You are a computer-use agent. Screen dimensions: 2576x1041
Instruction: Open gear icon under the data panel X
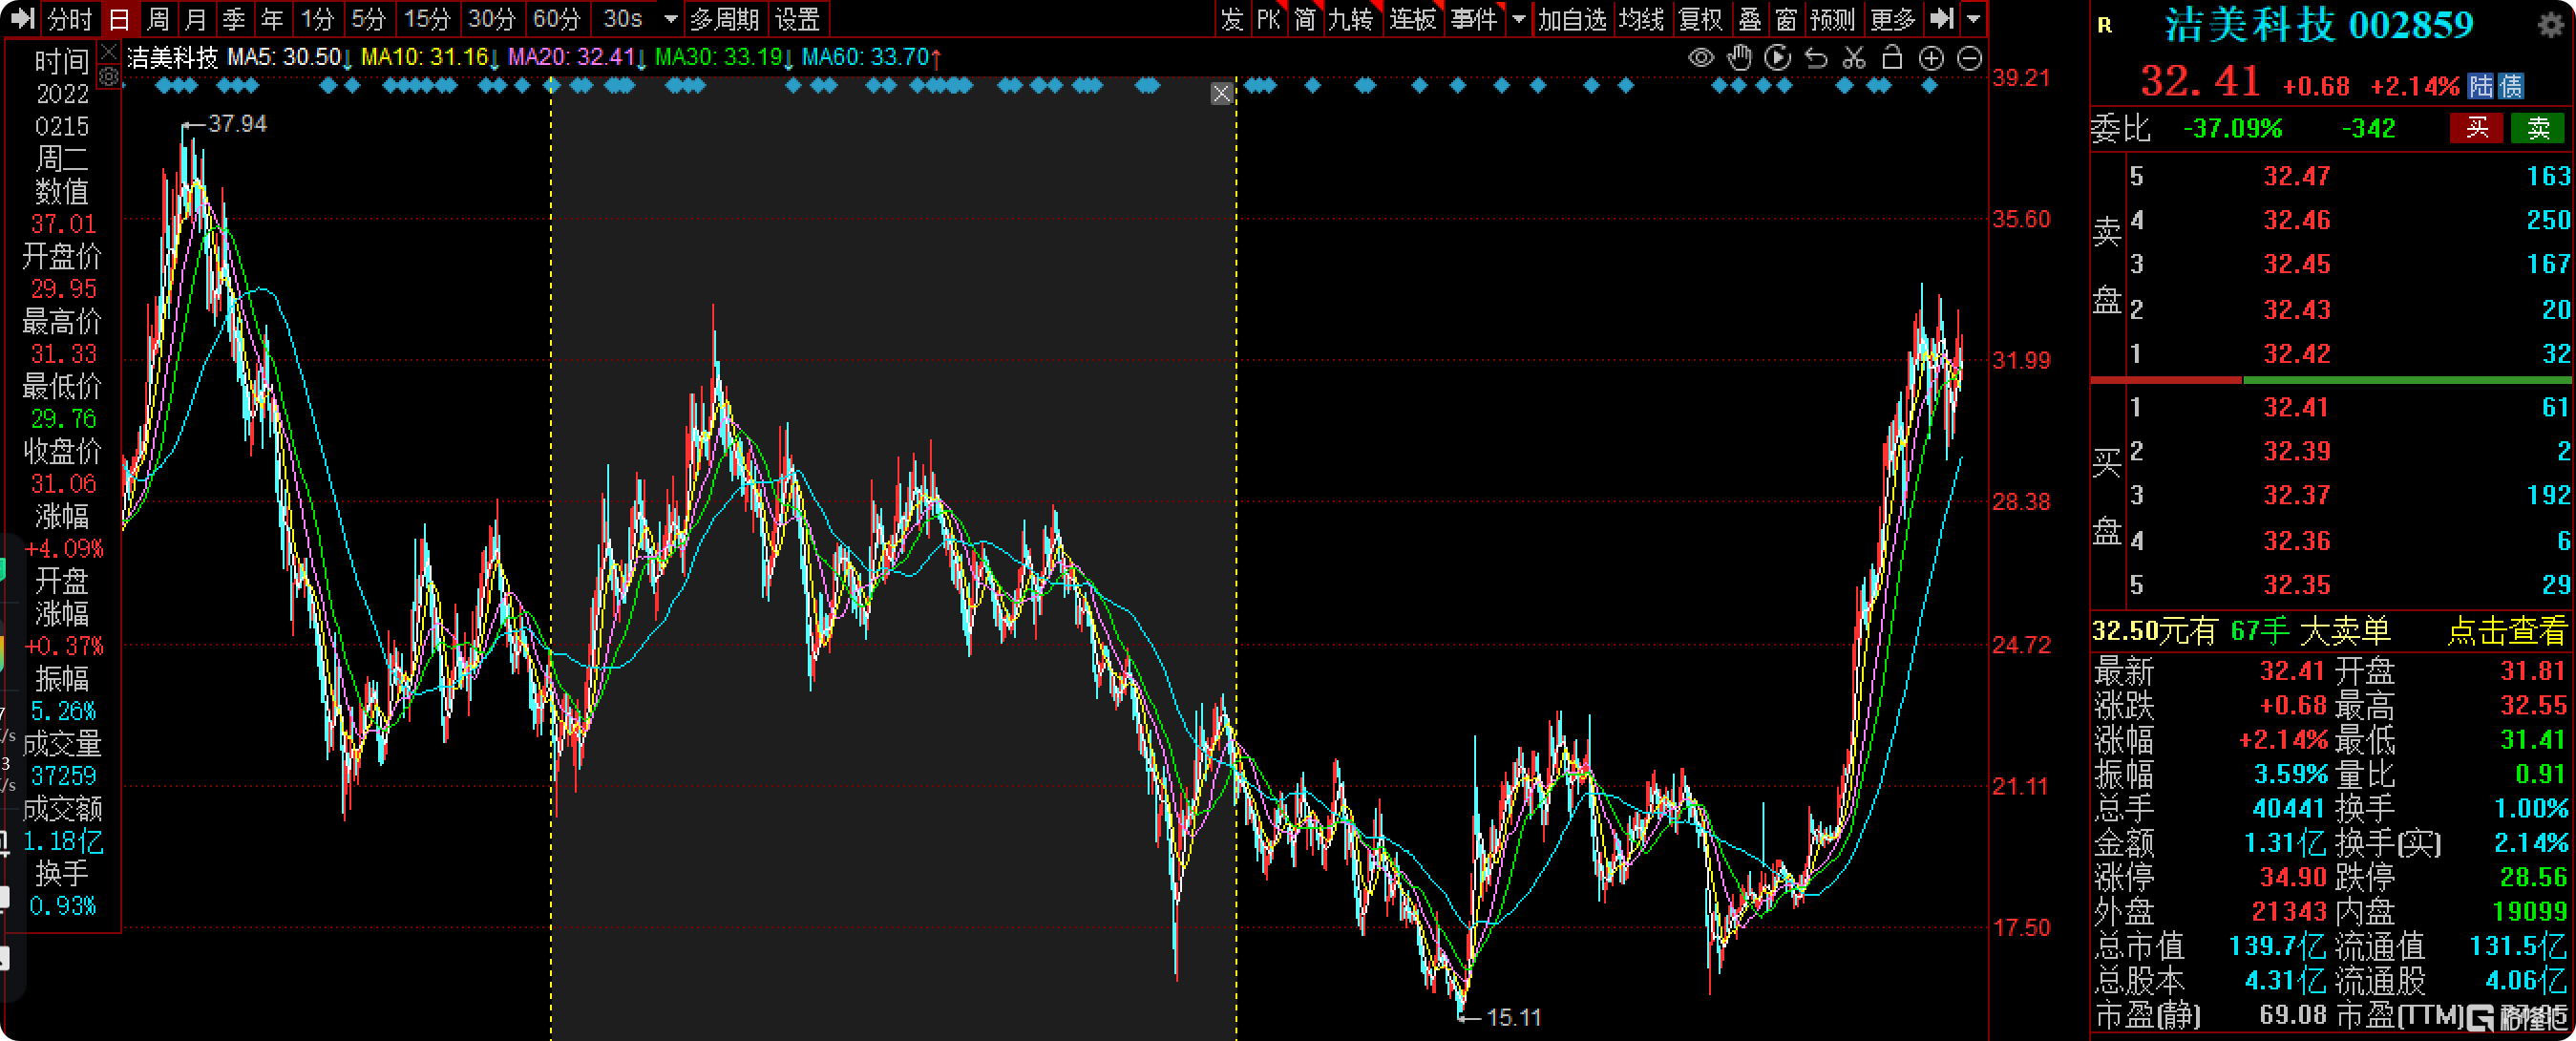click(x=109, y=76)
